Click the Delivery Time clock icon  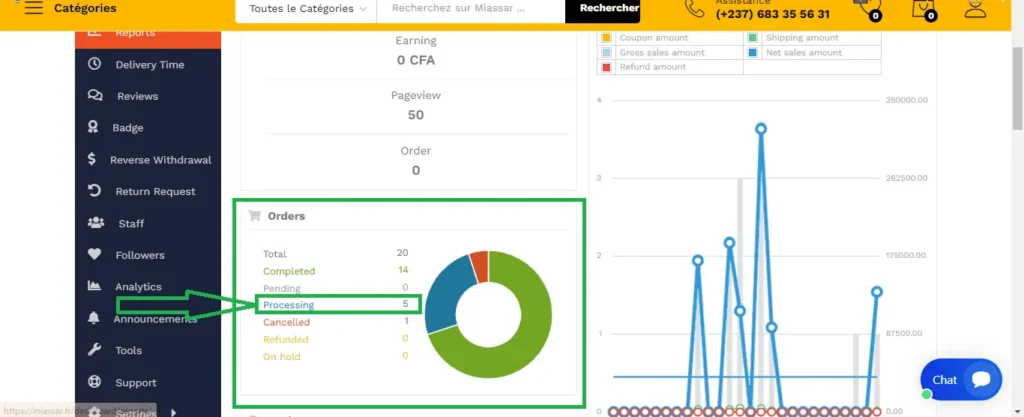95,64
